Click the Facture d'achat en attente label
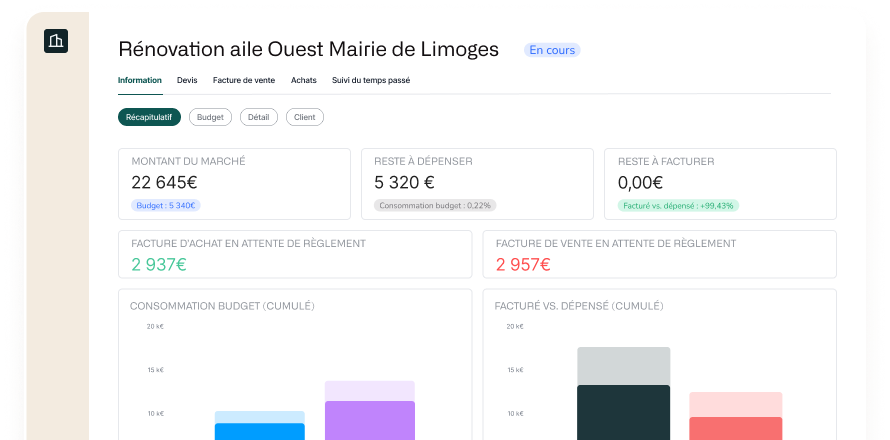This screenshot has height=440, width=890. (248, 244)
